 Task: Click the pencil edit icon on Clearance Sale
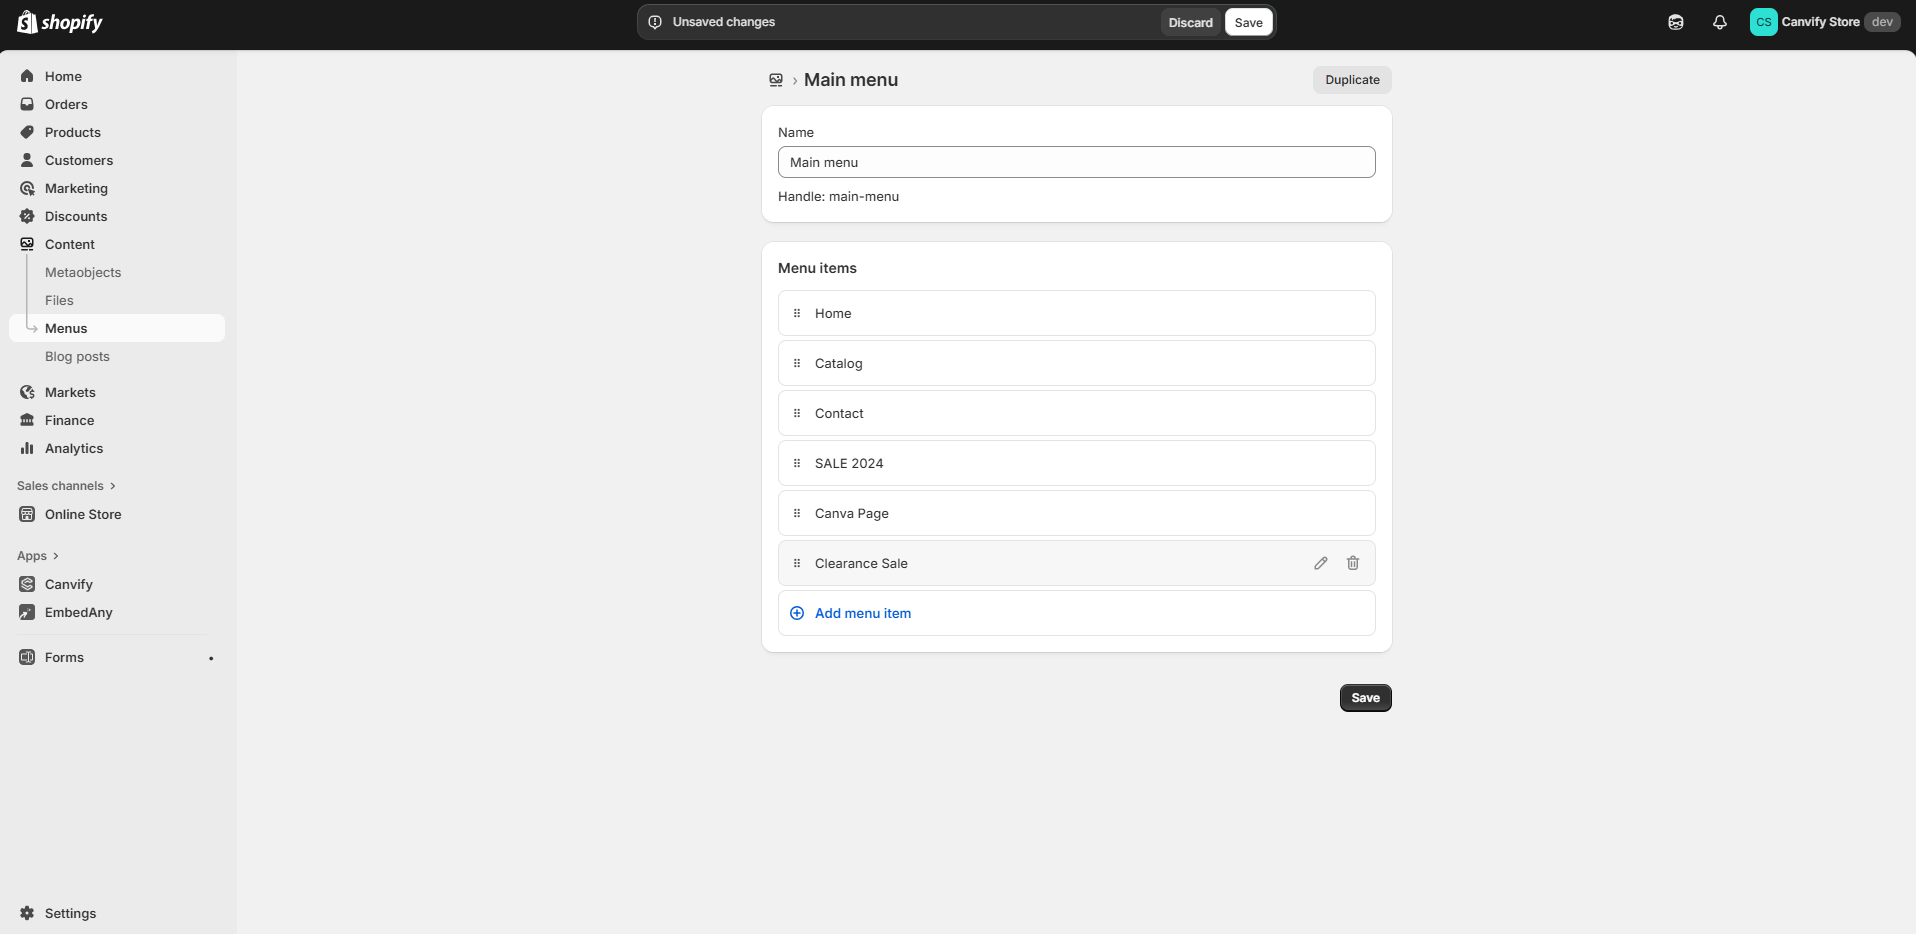click(1321, 563)
